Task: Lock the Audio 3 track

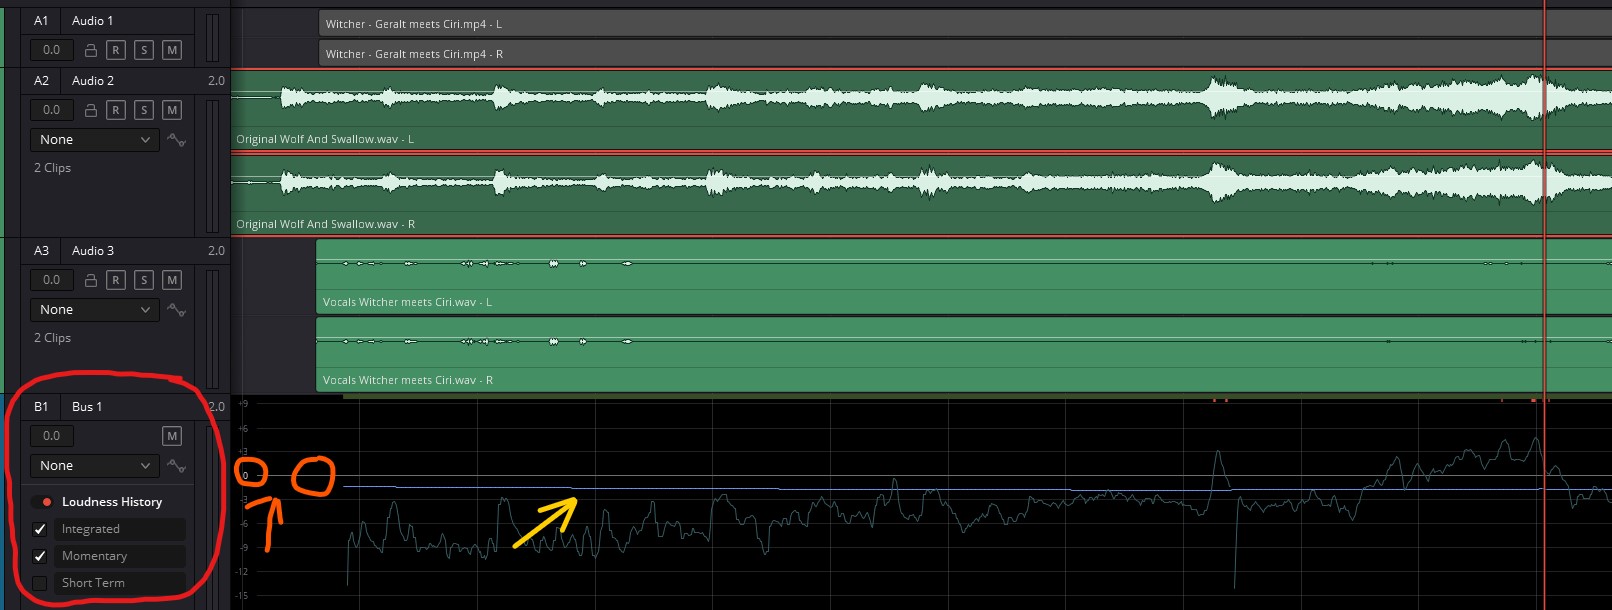Action: pyautogui.click(x=91, y=280)
